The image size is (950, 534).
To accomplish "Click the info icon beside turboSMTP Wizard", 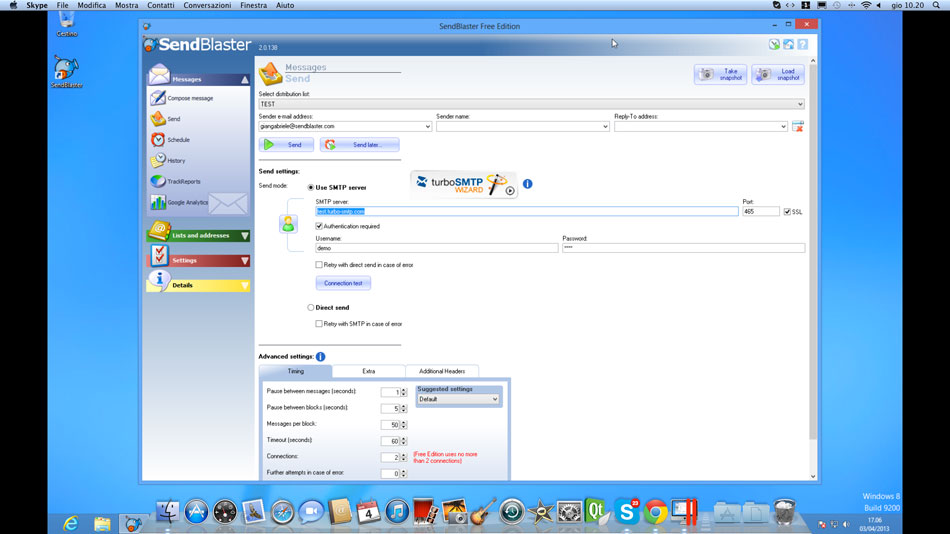I will [528, 184].
